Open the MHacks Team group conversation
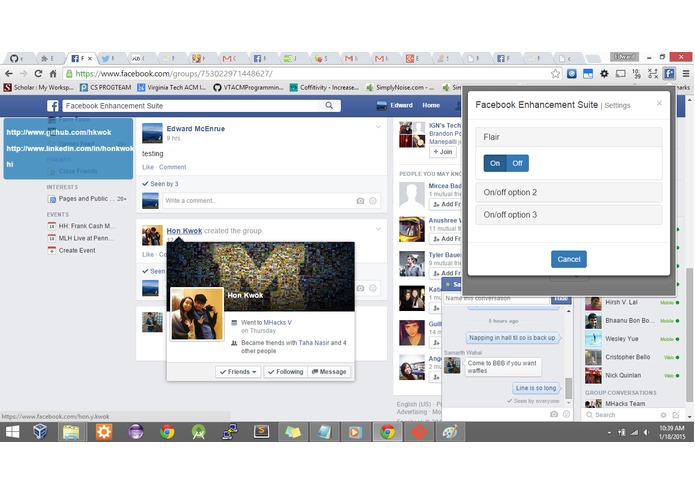The width and height of the screenshot is (695, 494). (x=625, y=404)
